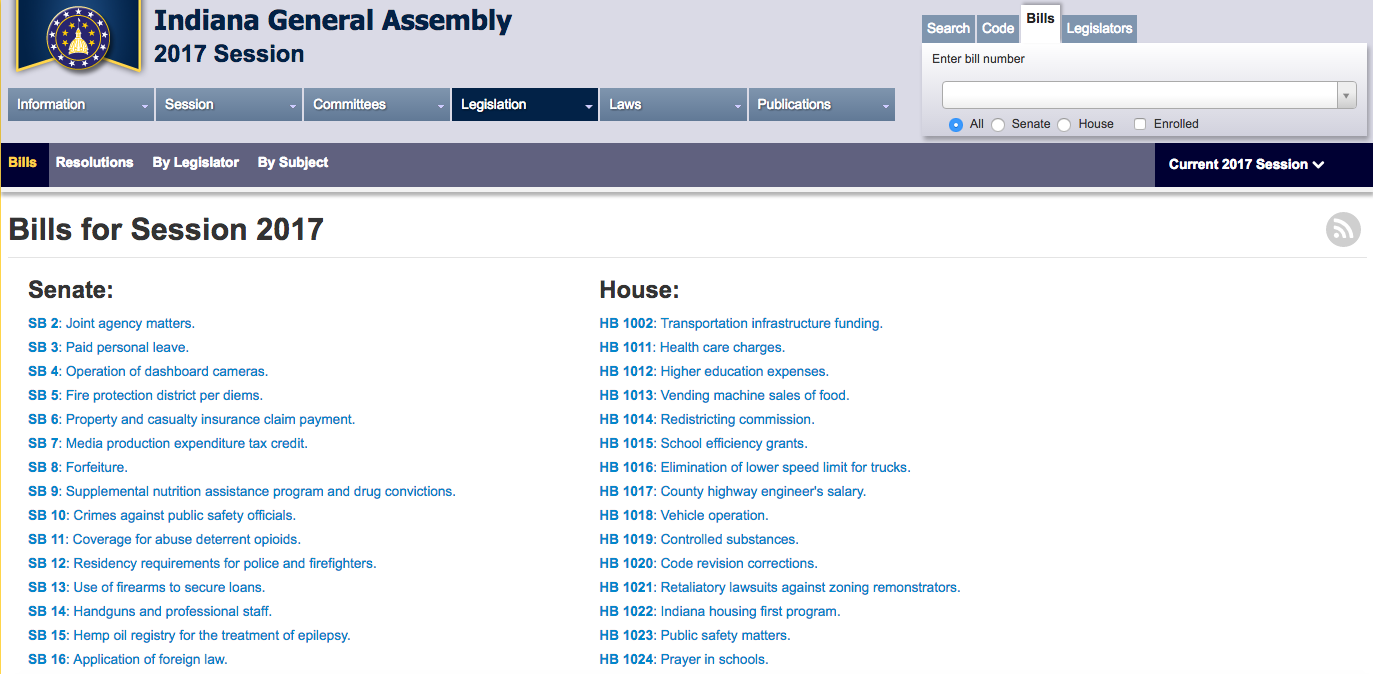1373x674 pixels.
Task: Focus the bill number input field
Action: tap(1140, 95)
